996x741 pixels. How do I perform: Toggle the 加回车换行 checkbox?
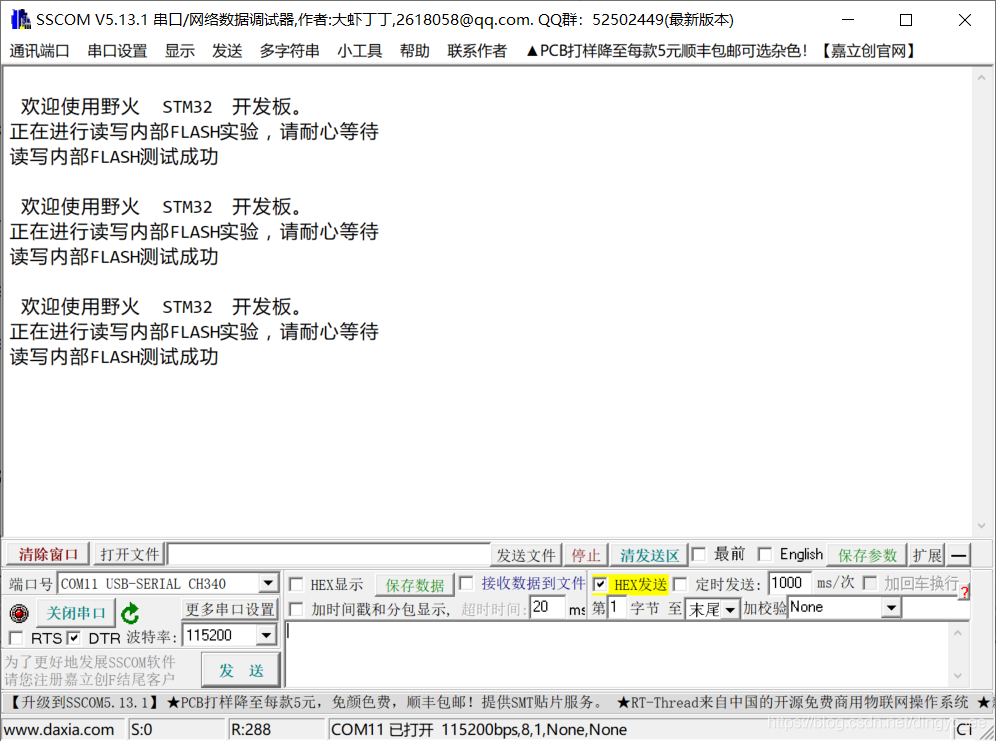pyautogui.click(x=870, y=583)
